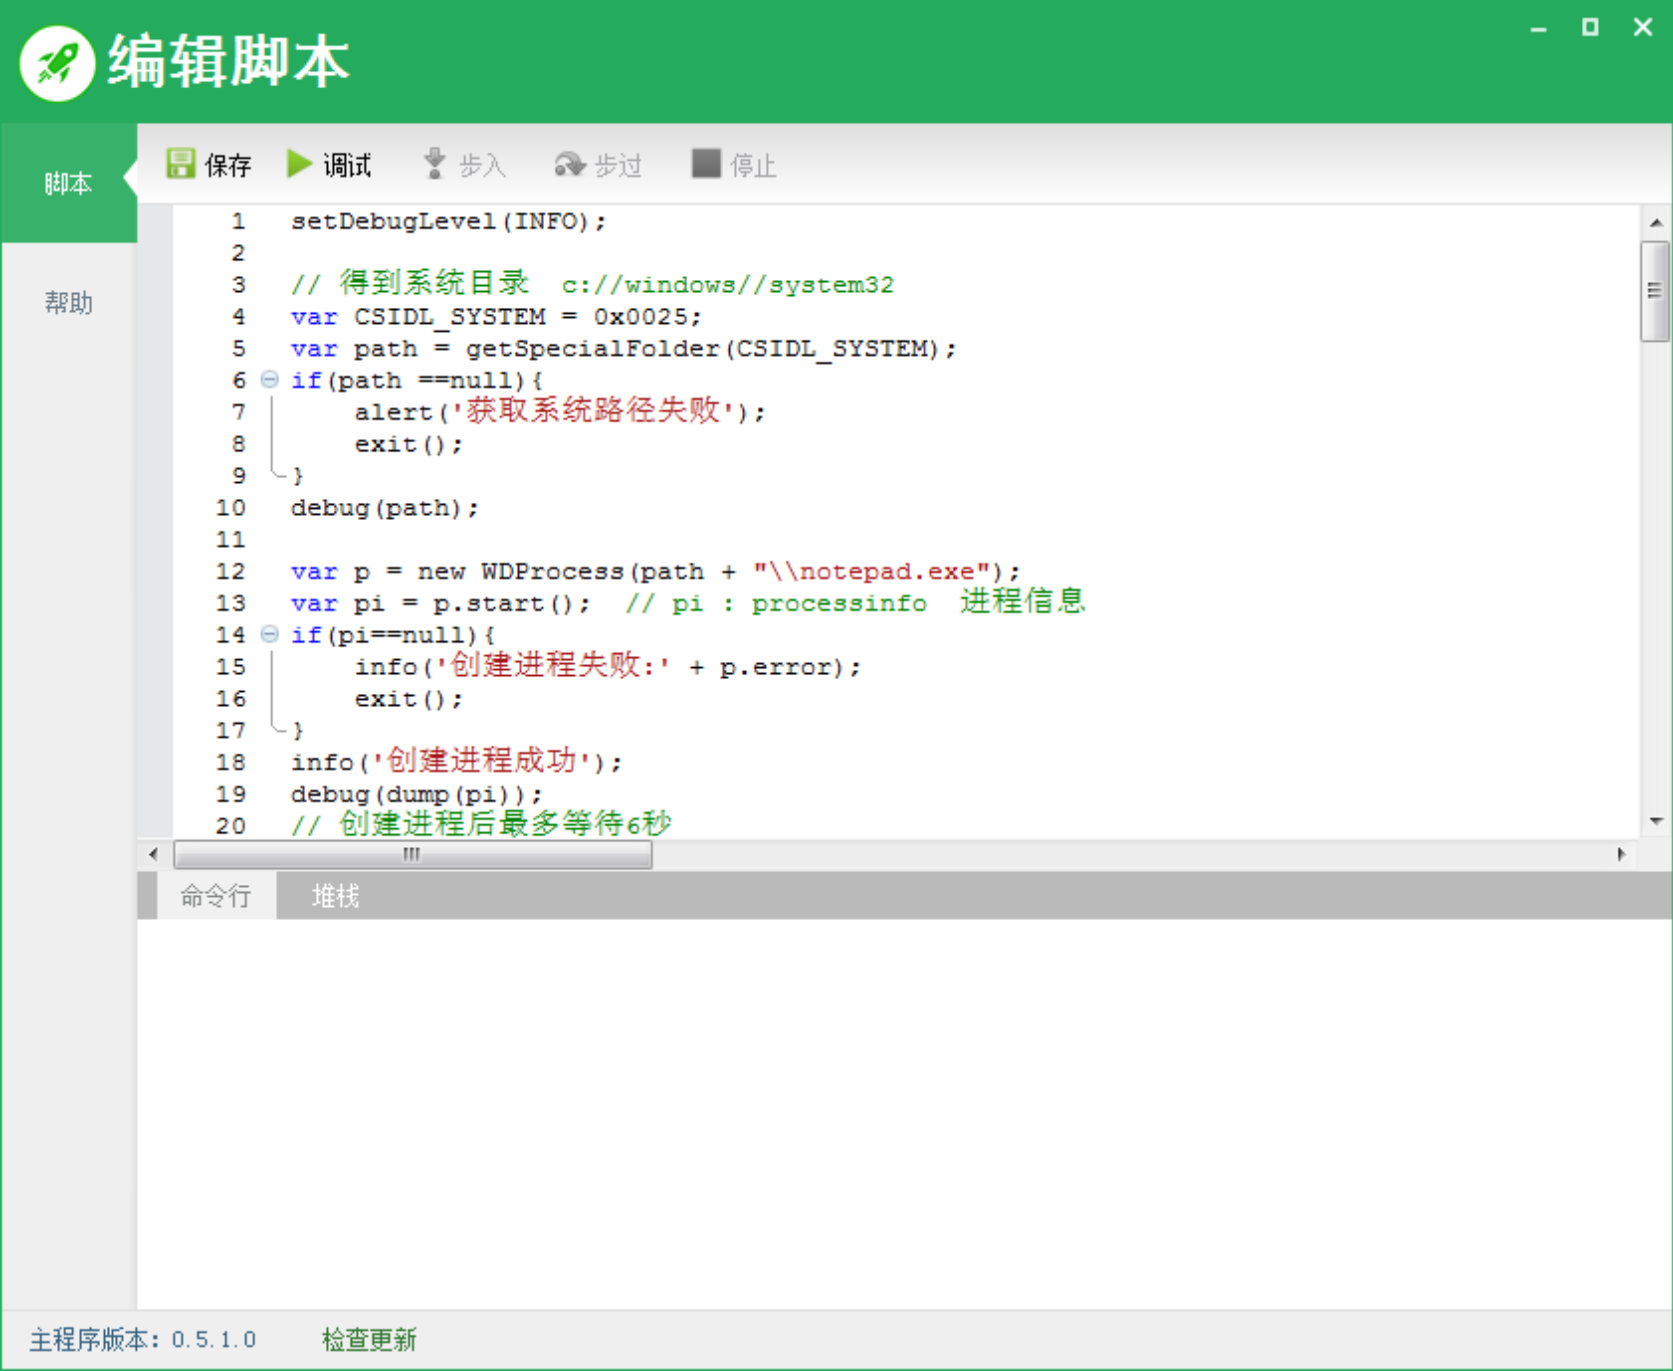Viewport: 1673px width, 1371px height.
Task: Click the horizontal scrollbar right arrow
Action: pyautogui.click(x=1621, y=854)
